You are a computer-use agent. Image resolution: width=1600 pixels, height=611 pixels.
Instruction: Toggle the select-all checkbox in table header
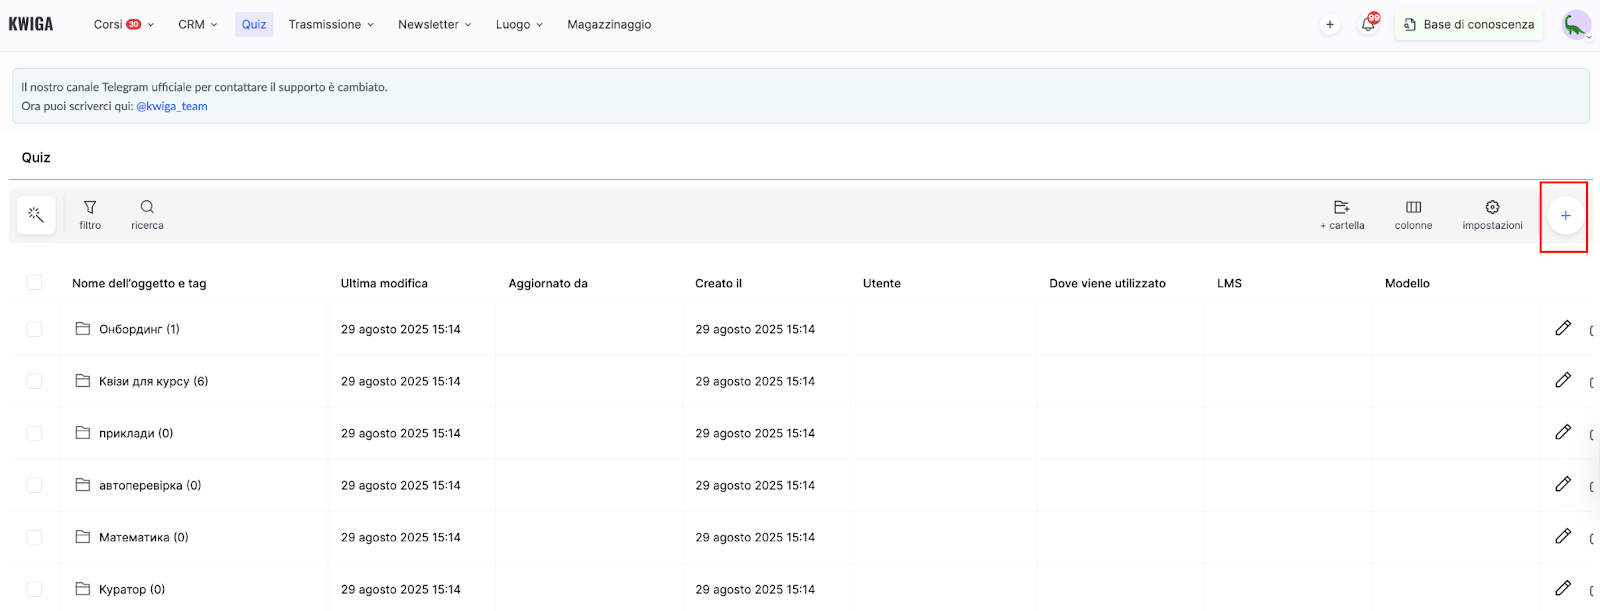34,283
